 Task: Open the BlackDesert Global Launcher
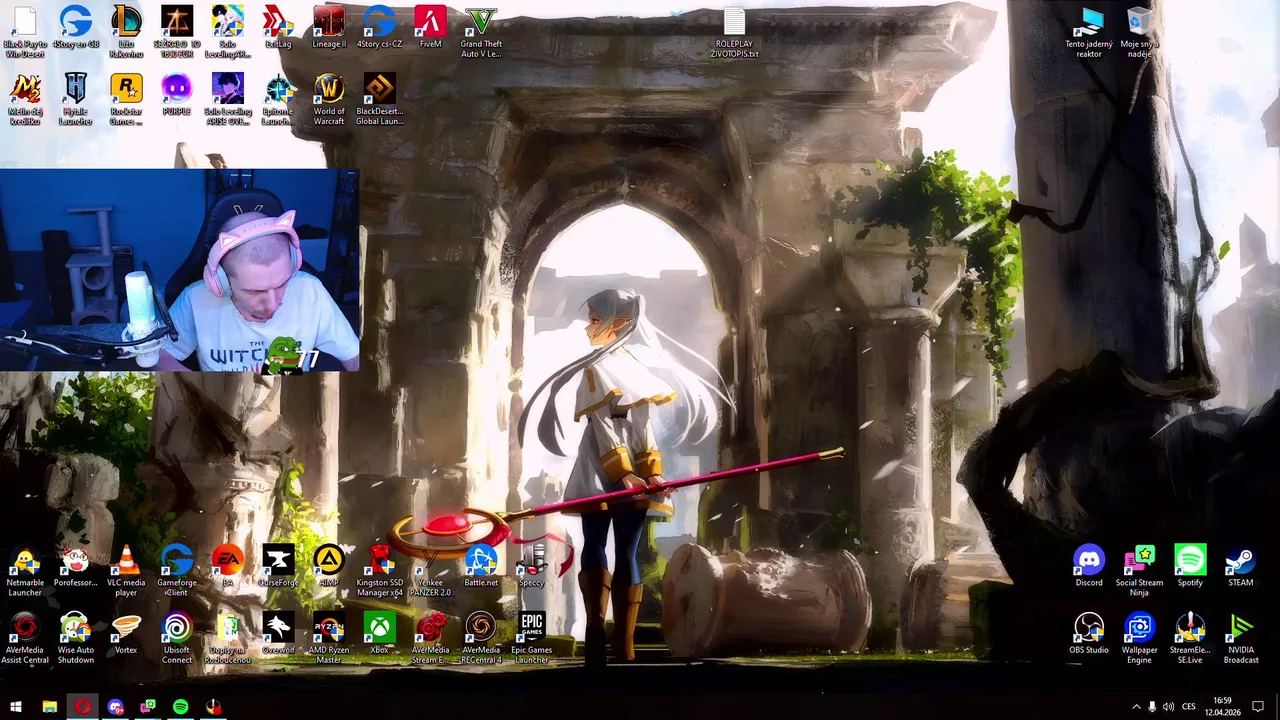tap(380, 99)
